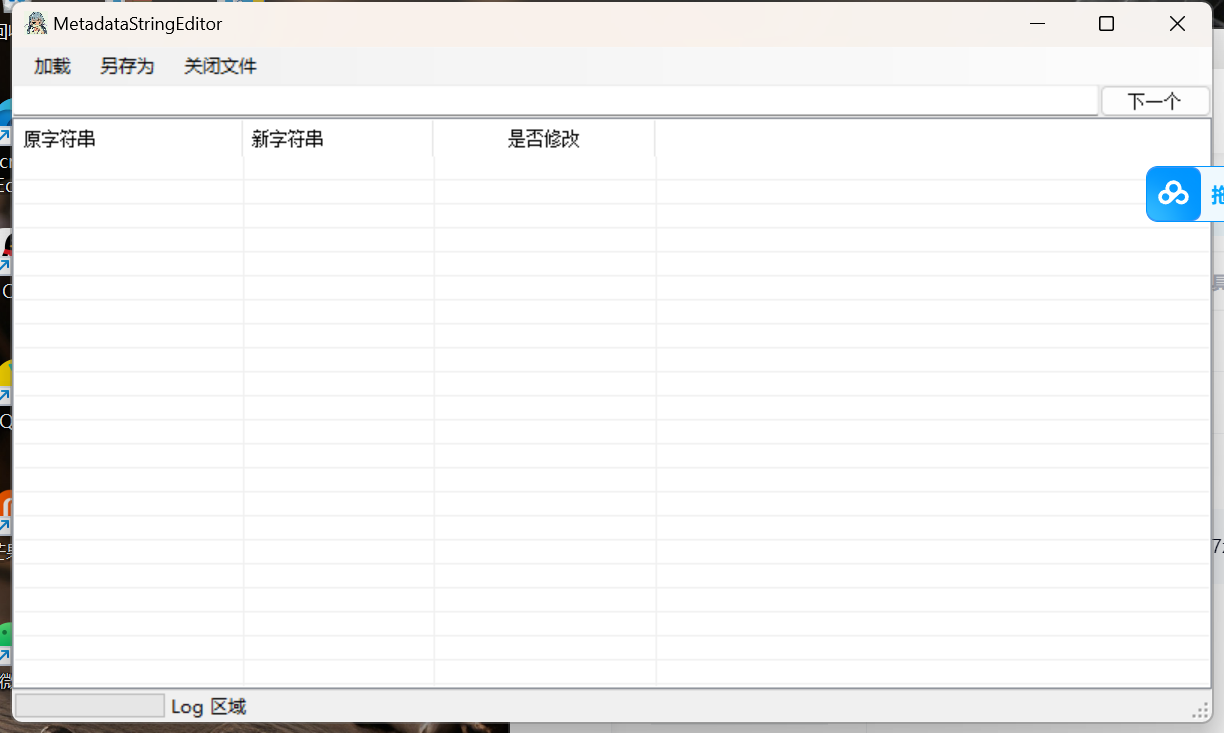
Task: Focus the search text field
Action: 556,101
